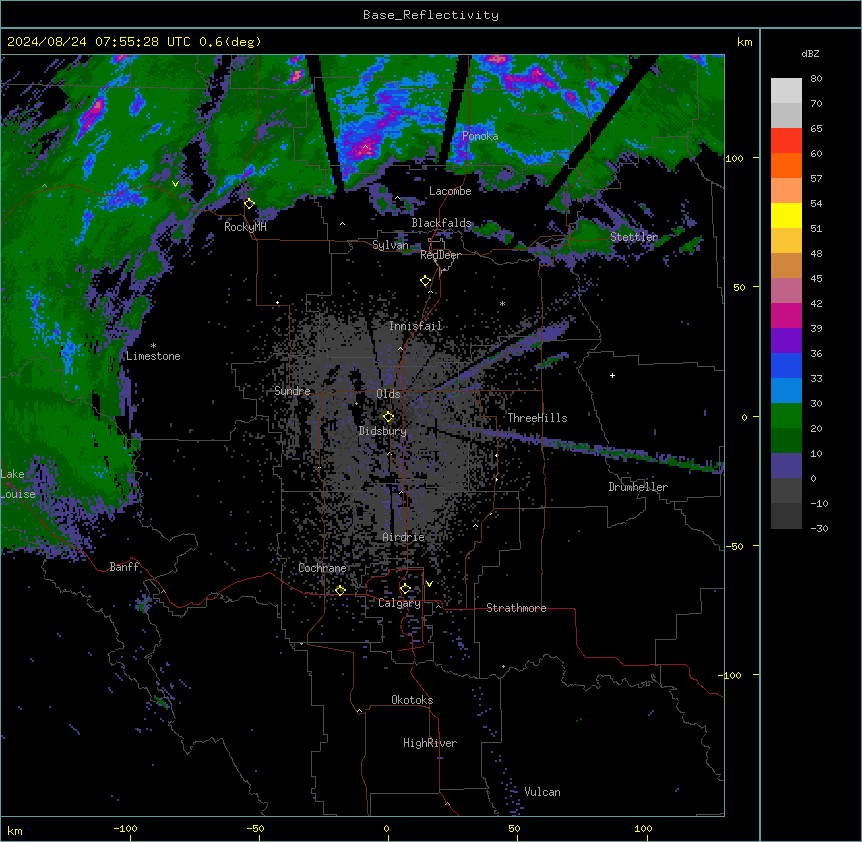Image resolution: width=862 pixels, height=842 pixels.
Task: Click the Banff label
Action: point(124,567)
